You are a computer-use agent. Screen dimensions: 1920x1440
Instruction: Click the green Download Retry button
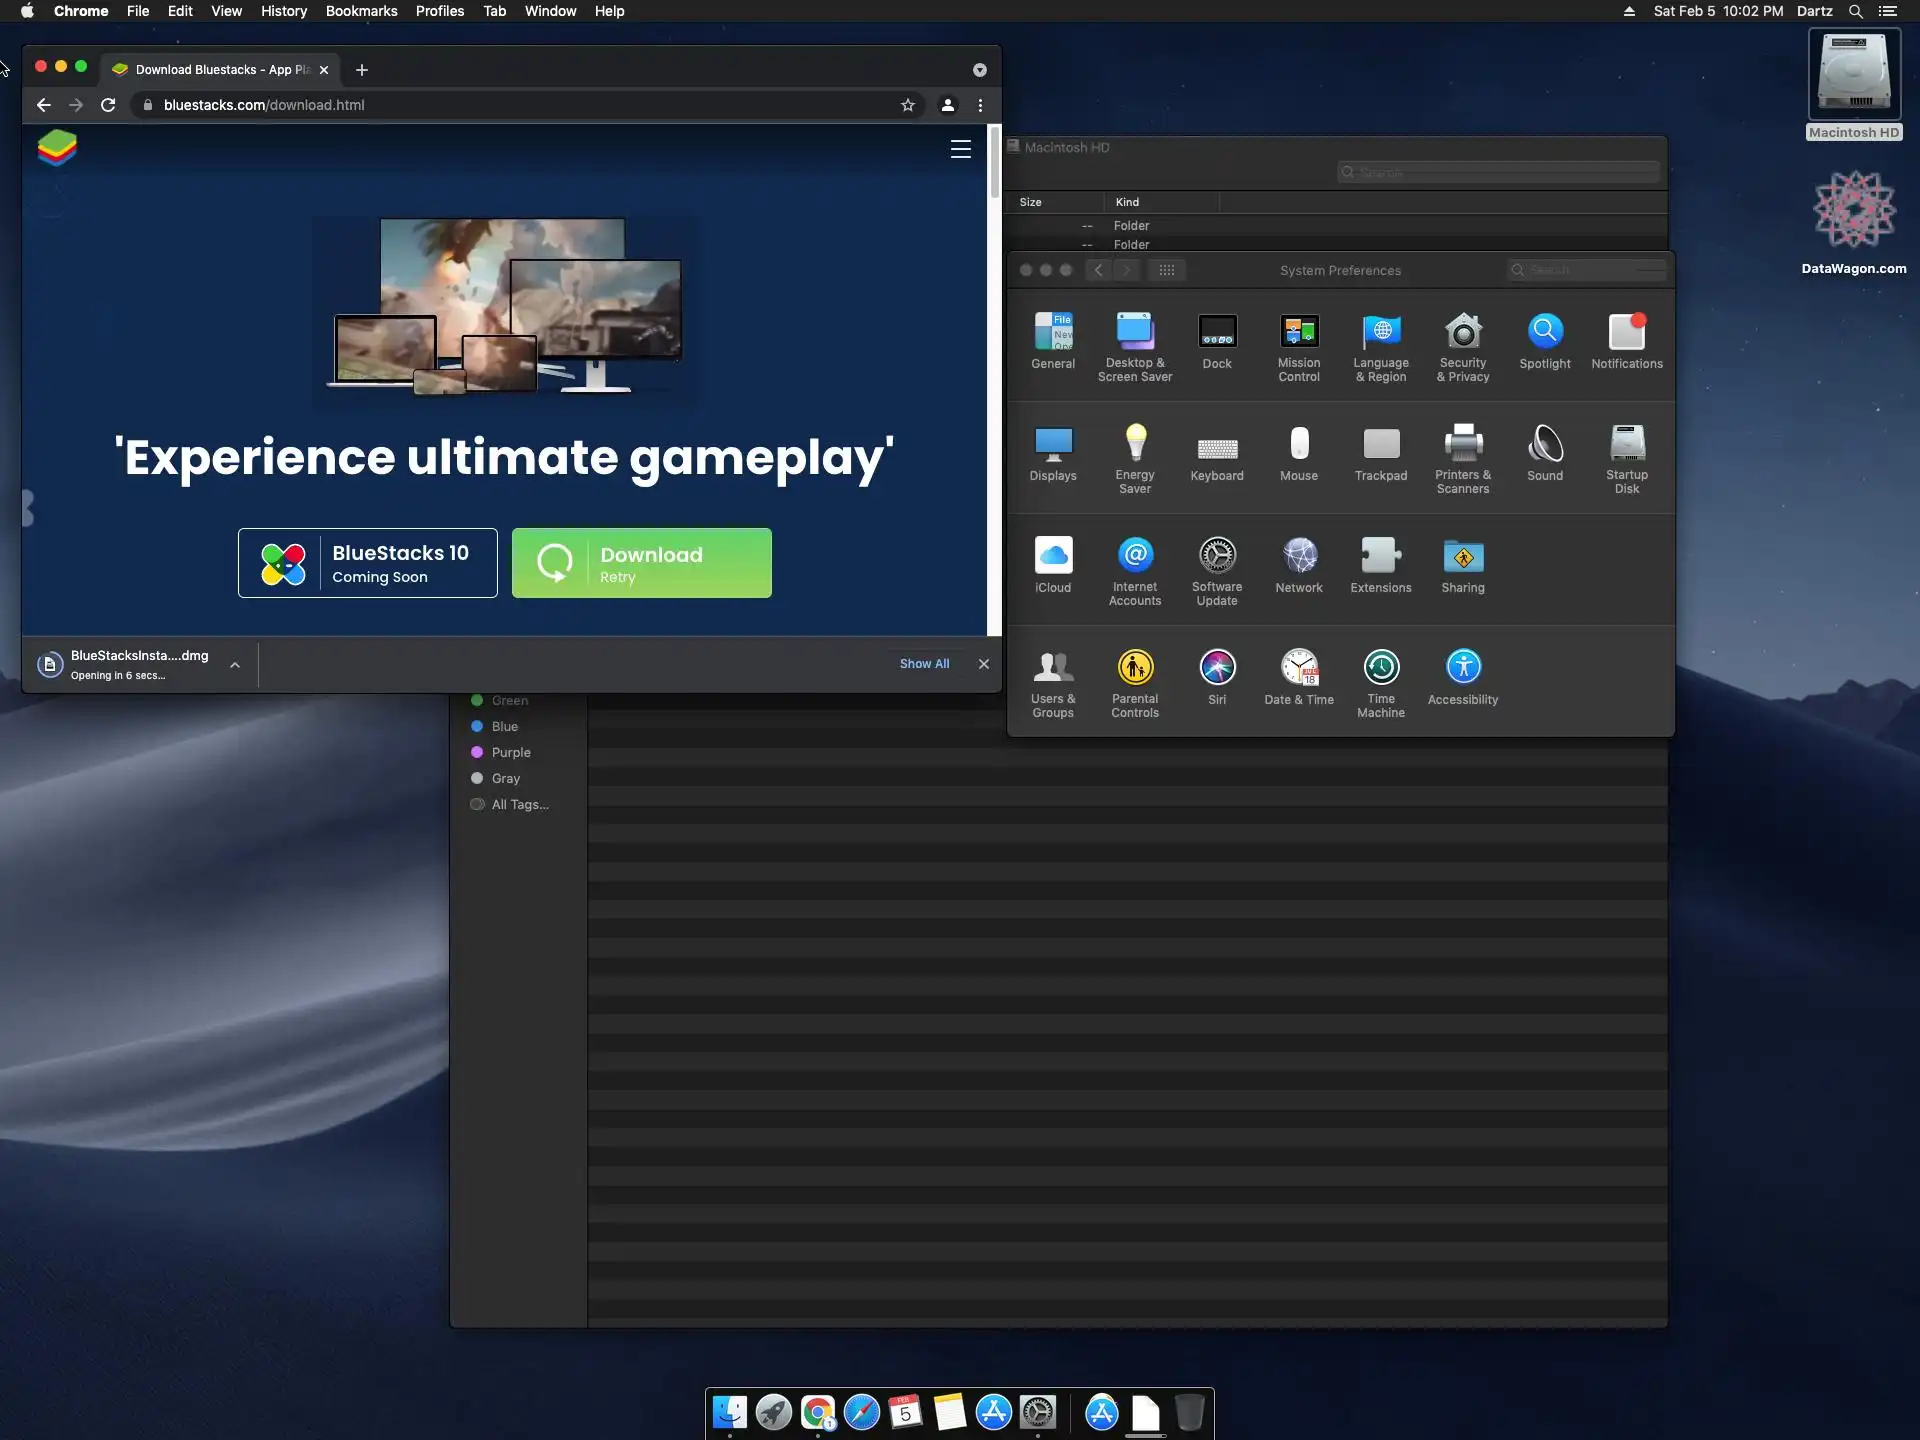coord(641,563)
